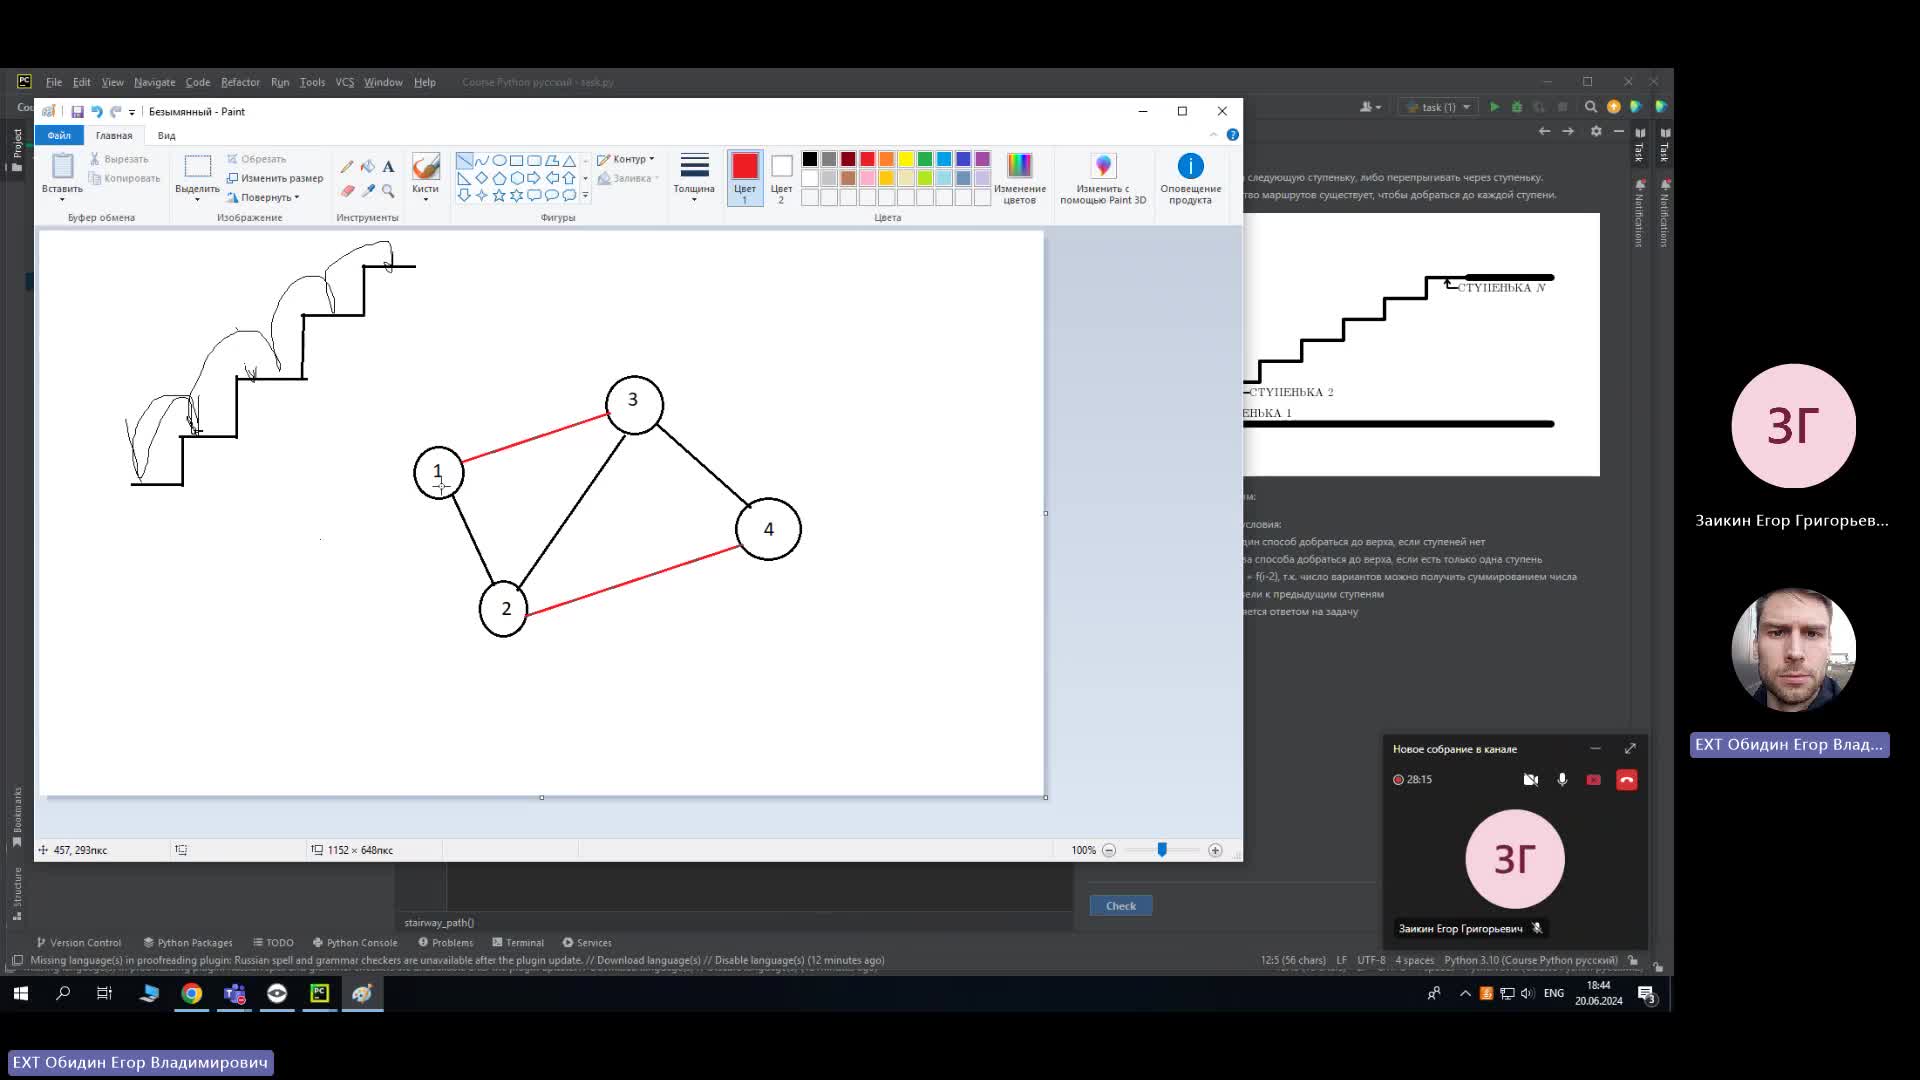This screenshot has width=1920, height=1080.
Task: Switch to the Вид tab in Paint
Action: pyautogui.click(x=167, y=135)
